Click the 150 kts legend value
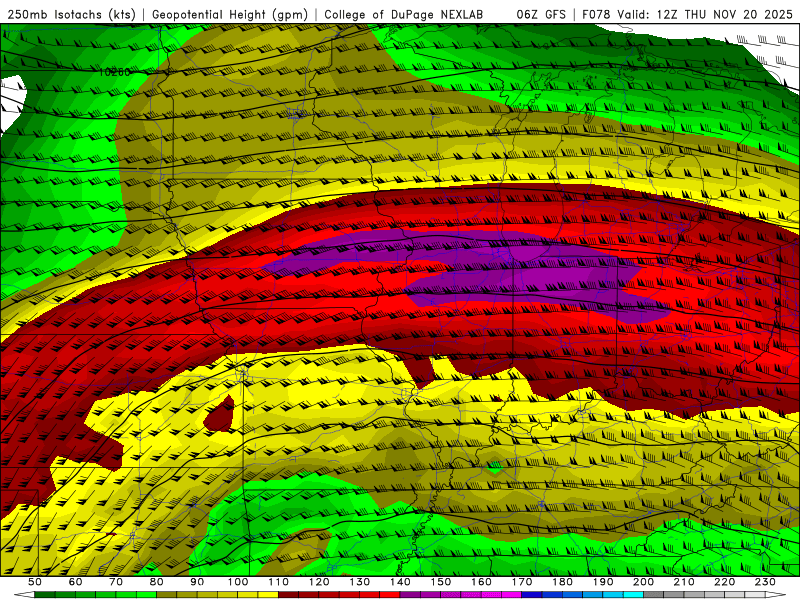 tap(441, 582)
